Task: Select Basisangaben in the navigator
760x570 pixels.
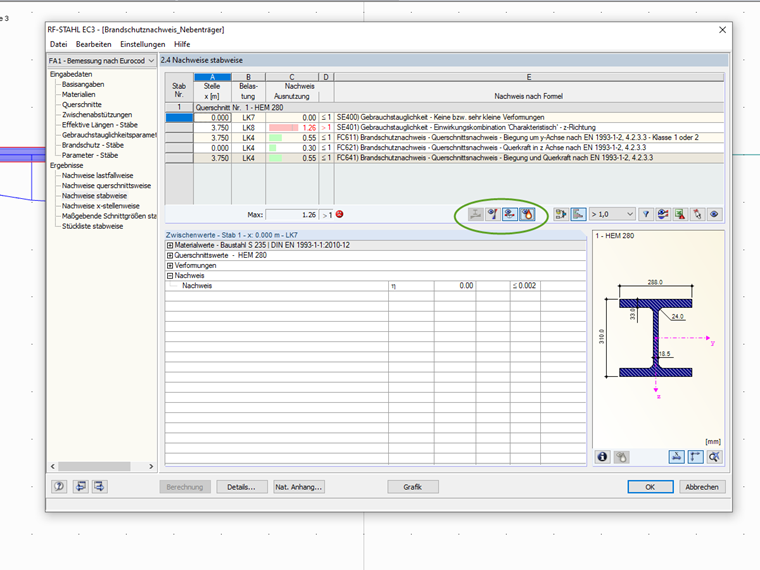Action: pyautogui.click(x=83, y=84)
